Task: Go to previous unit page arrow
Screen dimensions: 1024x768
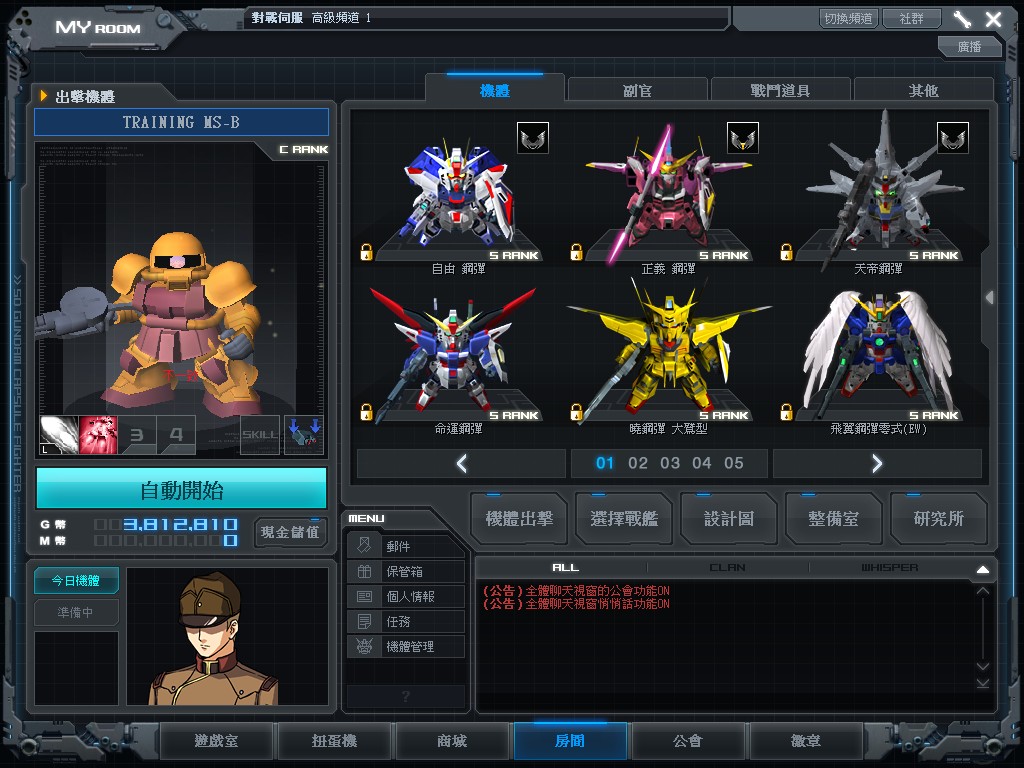Action: 462,463
